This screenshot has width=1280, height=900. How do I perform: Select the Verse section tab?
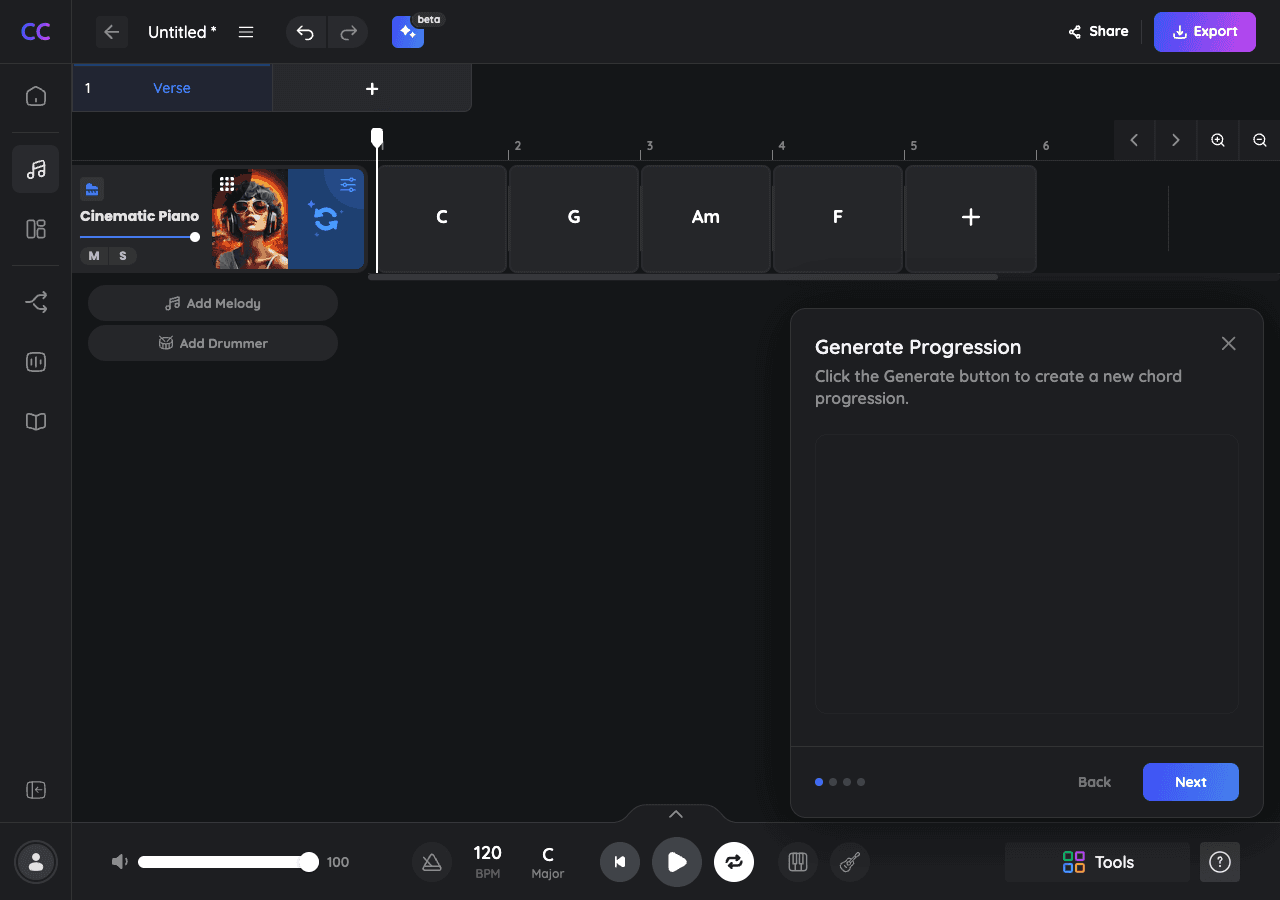point(172,88)
